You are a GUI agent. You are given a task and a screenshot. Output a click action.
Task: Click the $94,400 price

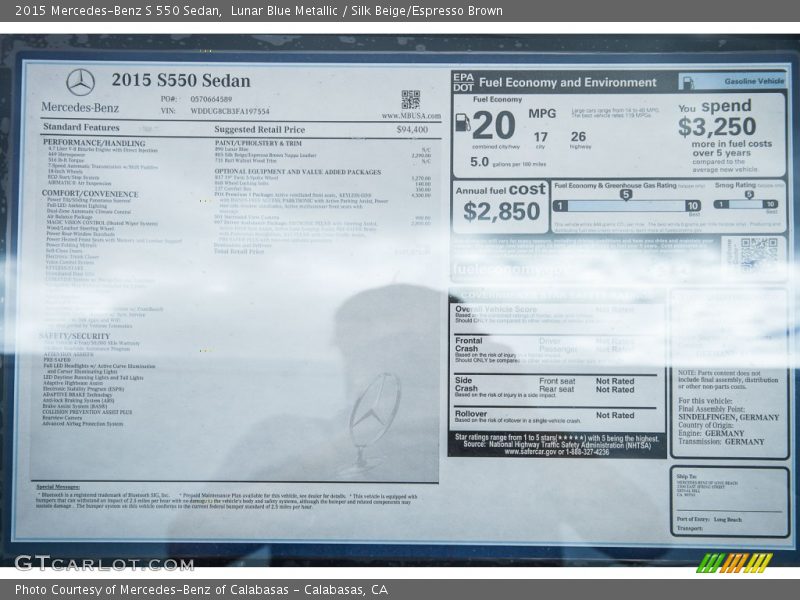pyautogui.click(x=412, y=130)
